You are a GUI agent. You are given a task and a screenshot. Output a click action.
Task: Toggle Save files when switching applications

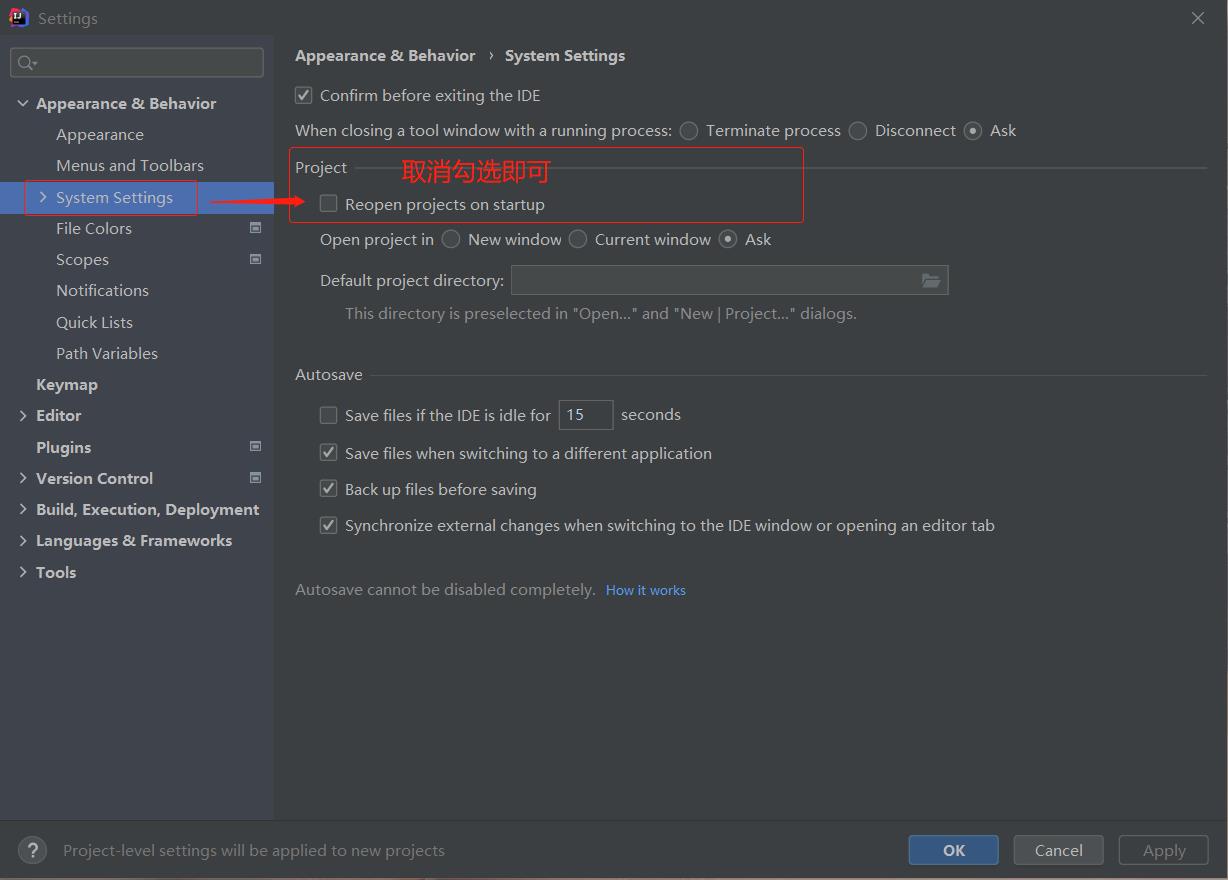tap(328, 453)
